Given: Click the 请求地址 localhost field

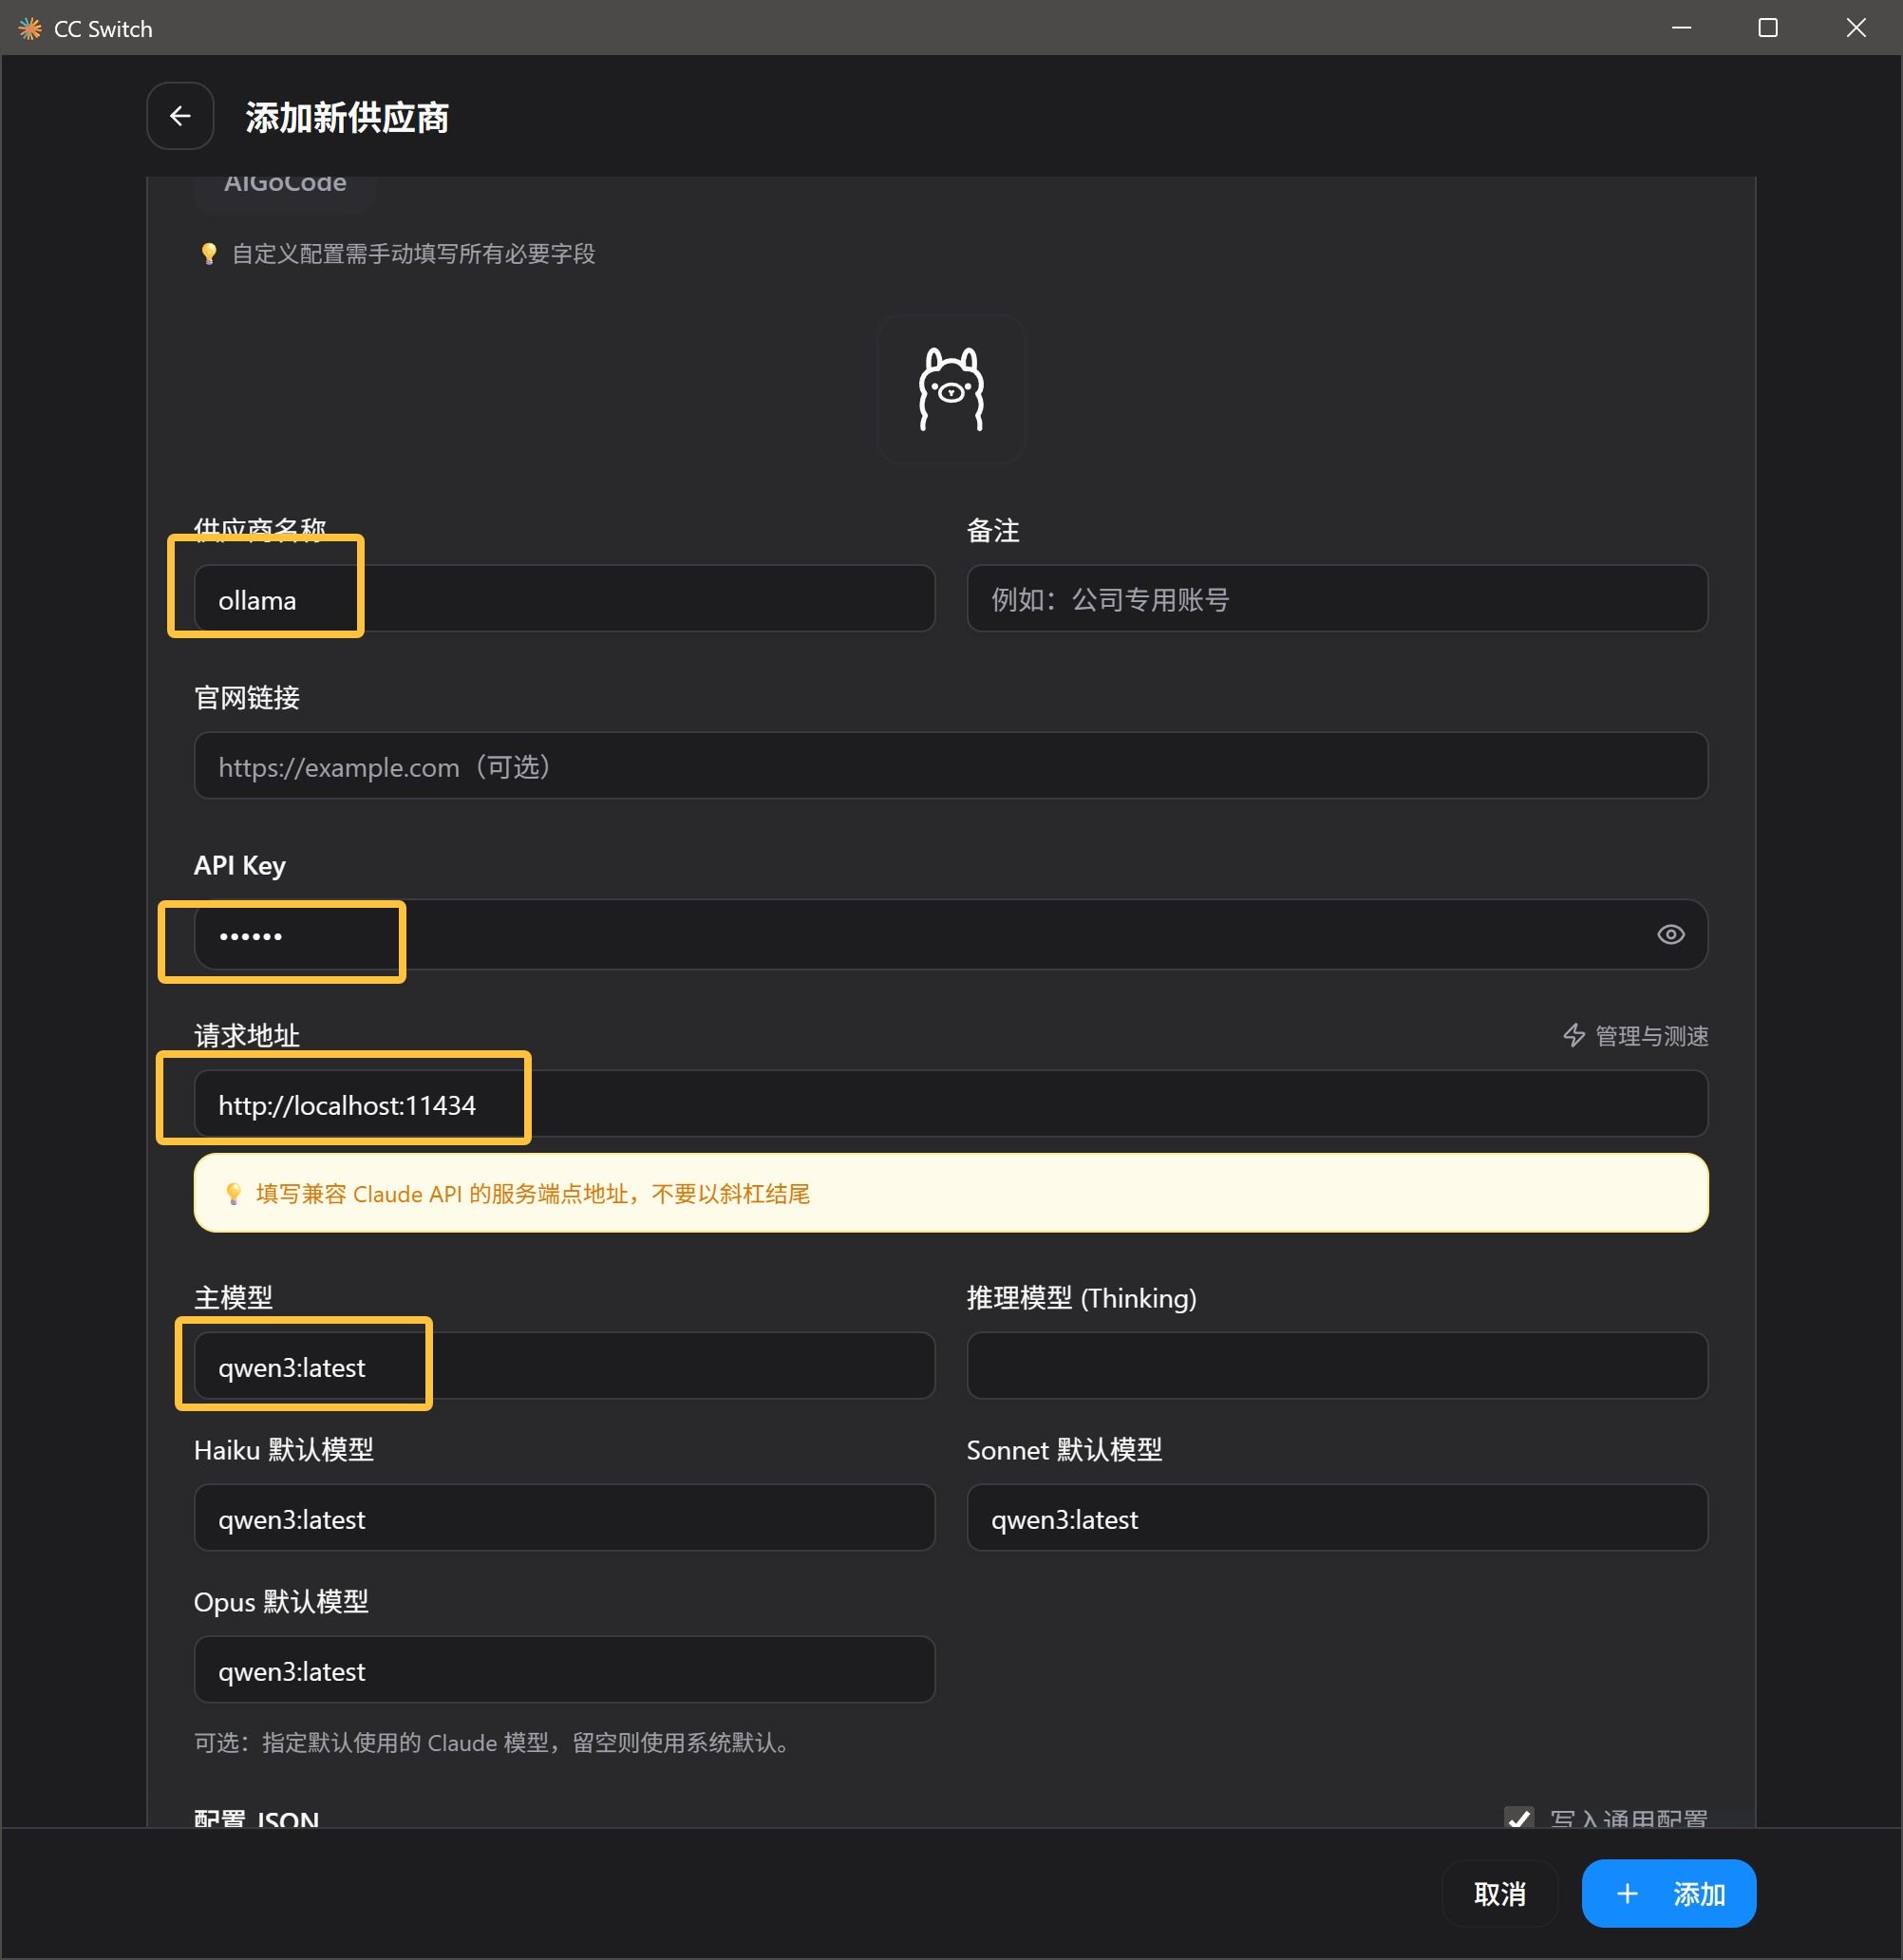Looking at the screenshot, I should (950, 1104).
